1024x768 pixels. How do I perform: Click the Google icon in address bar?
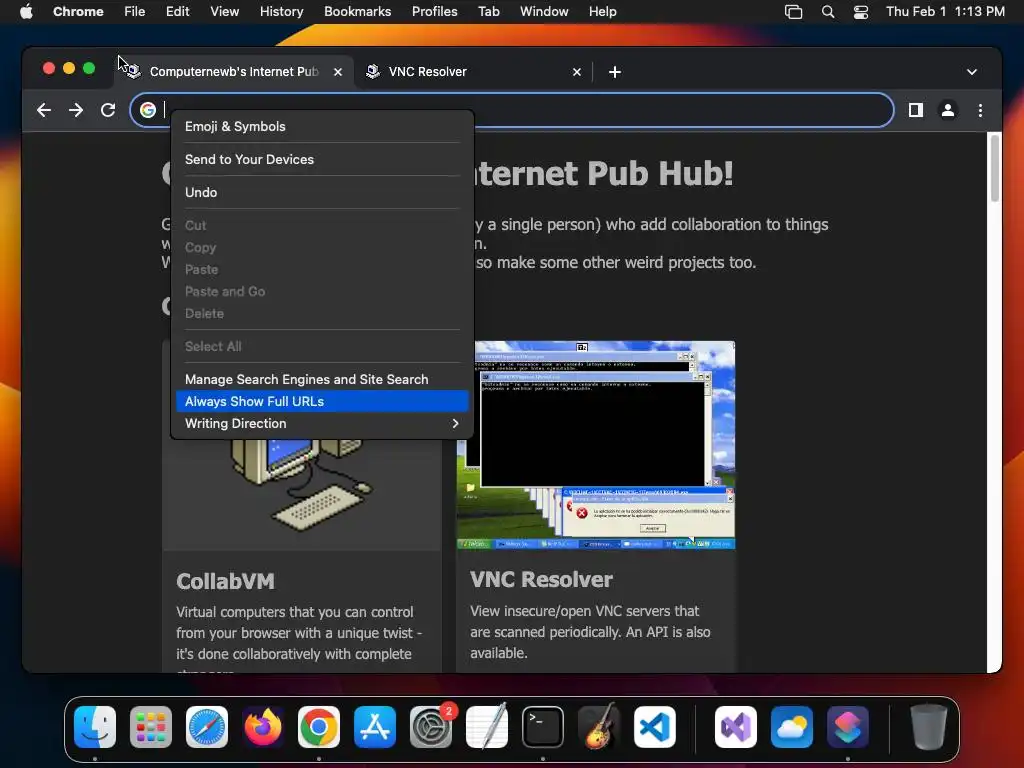pos(148,110)
